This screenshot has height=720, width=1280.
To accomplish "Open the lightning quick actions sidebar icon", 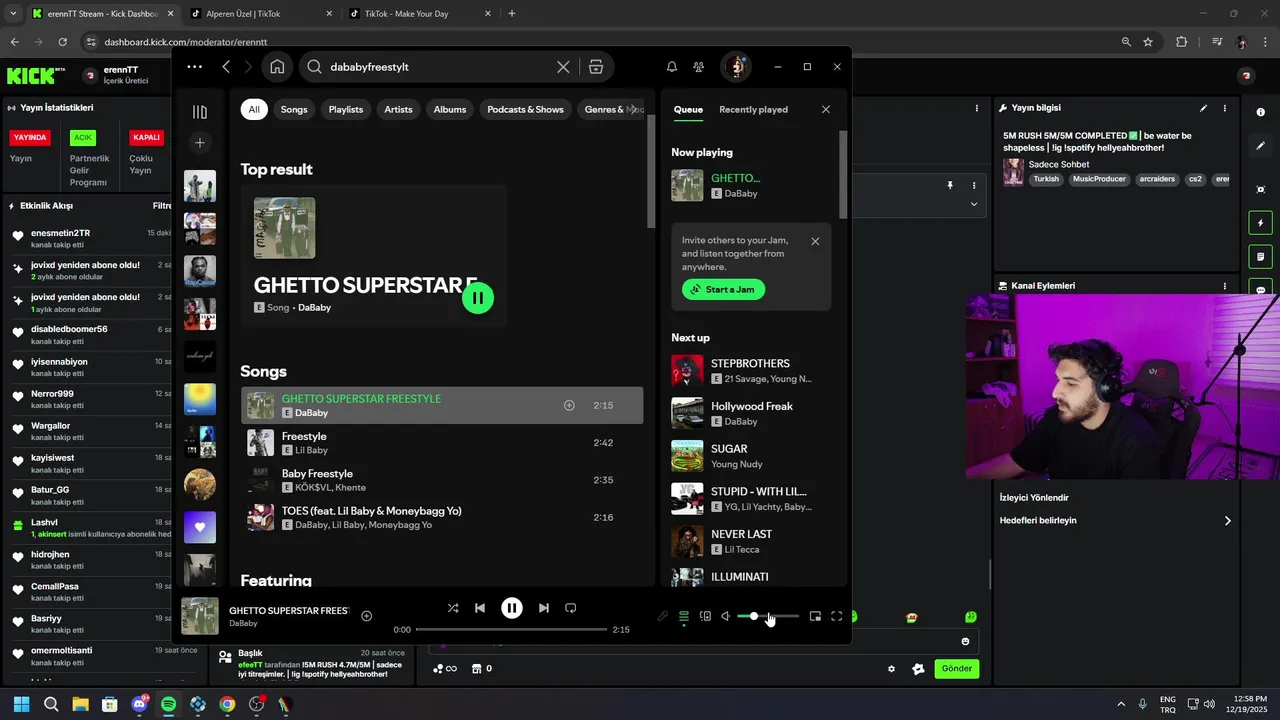I will coord(1261,223).
